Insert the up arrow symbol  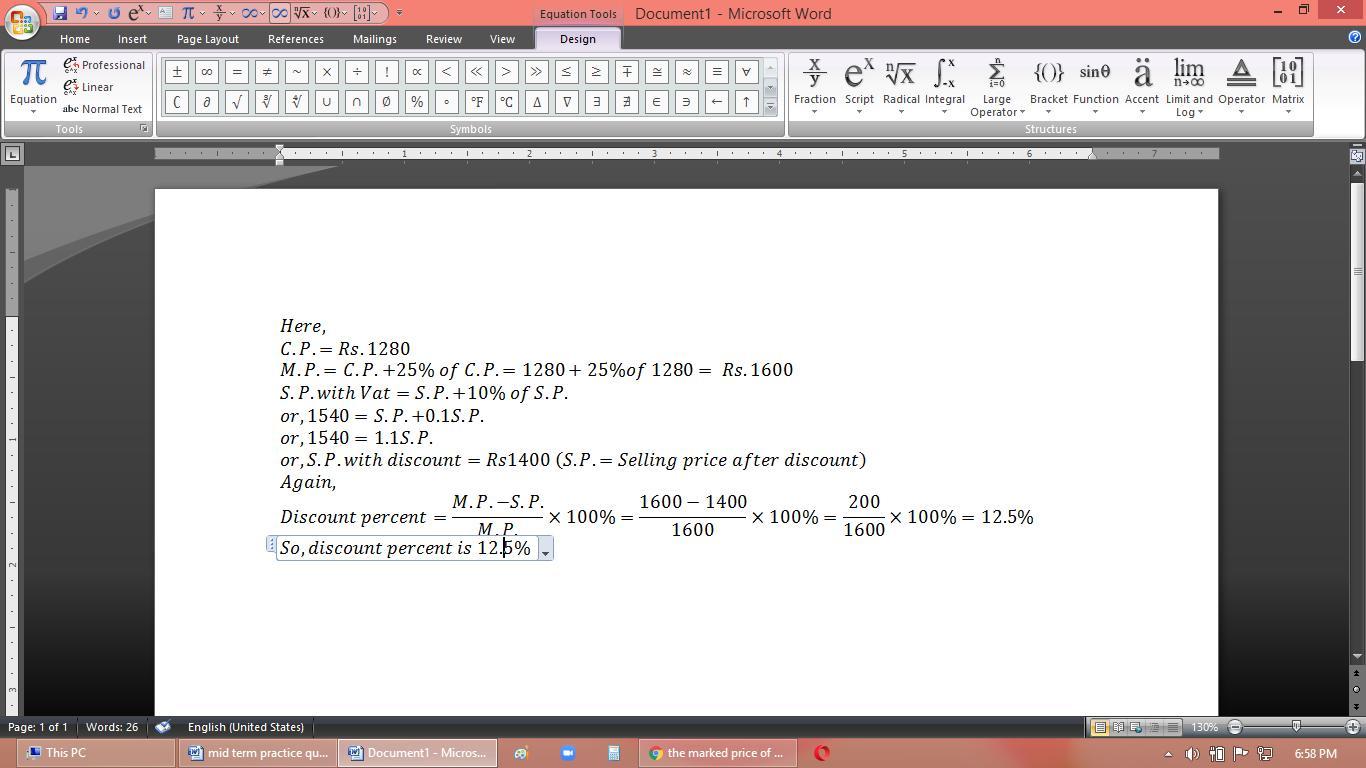point(746,102)
